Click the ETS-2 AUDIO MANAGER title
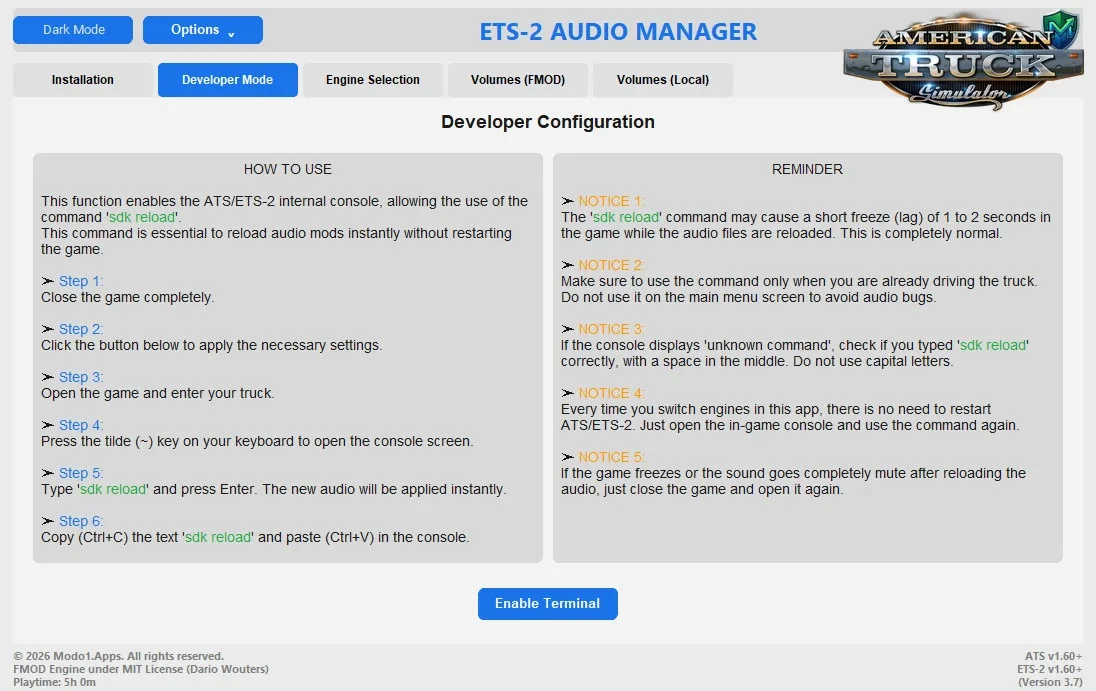This screenshot has width=1096, height=691. (x=618, y=31)
